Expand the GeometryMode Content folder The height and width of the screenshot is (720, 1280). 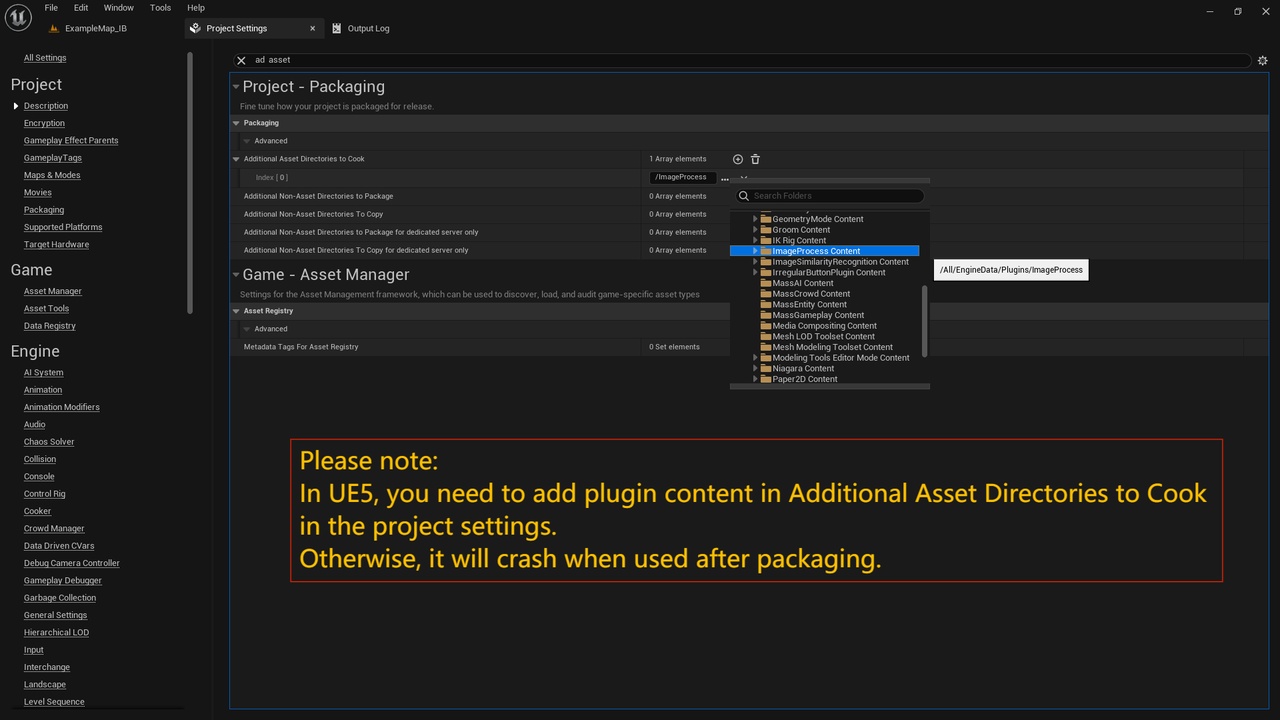756,219
